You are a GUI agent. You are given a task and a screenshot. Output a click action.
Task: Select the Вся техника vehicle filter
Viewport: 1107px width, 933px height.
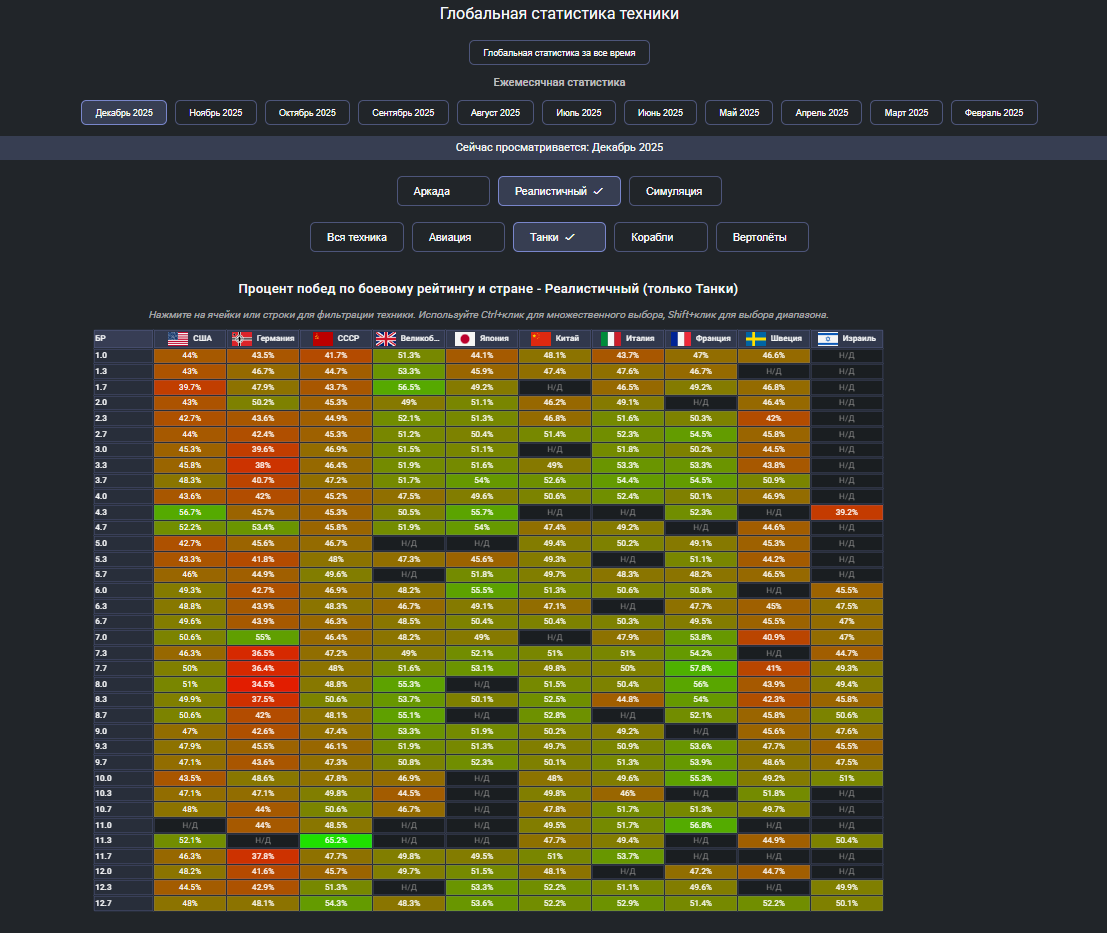357,237
